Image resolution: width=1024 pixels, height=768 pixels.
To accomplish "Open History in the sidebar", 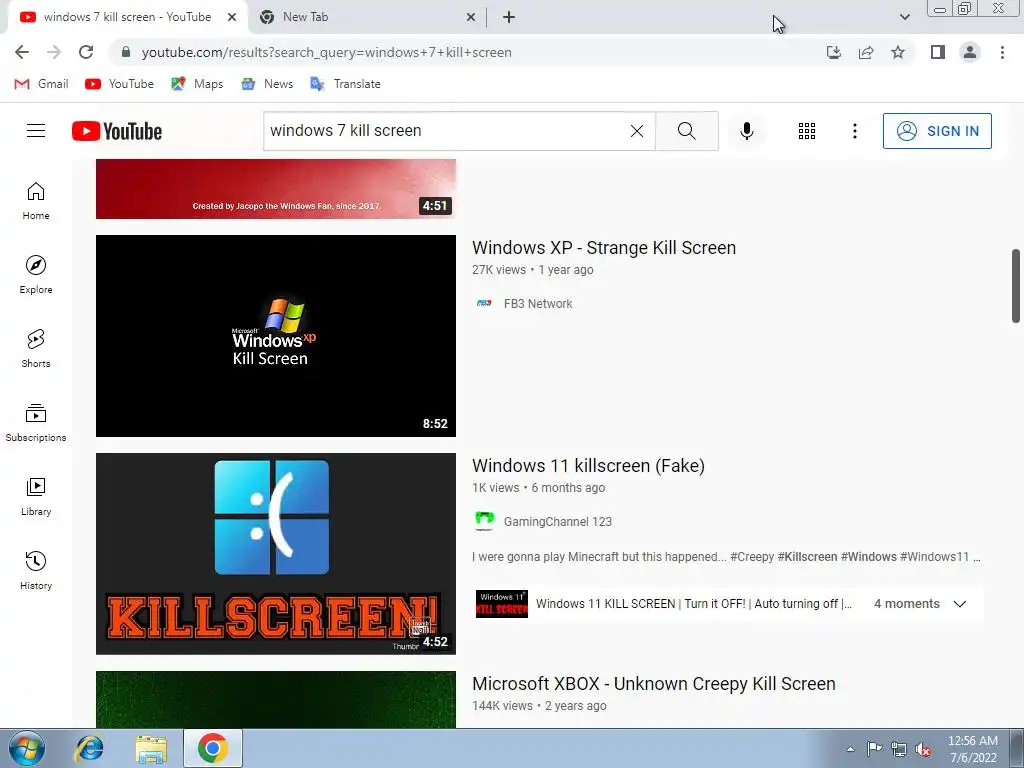I will tap(36, 570).
